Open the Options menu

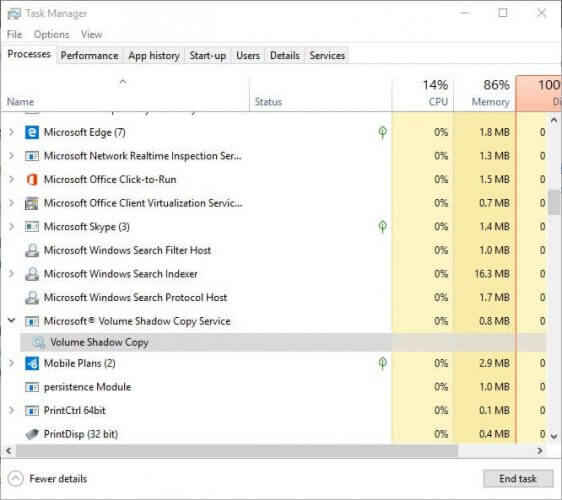[51, 34]
